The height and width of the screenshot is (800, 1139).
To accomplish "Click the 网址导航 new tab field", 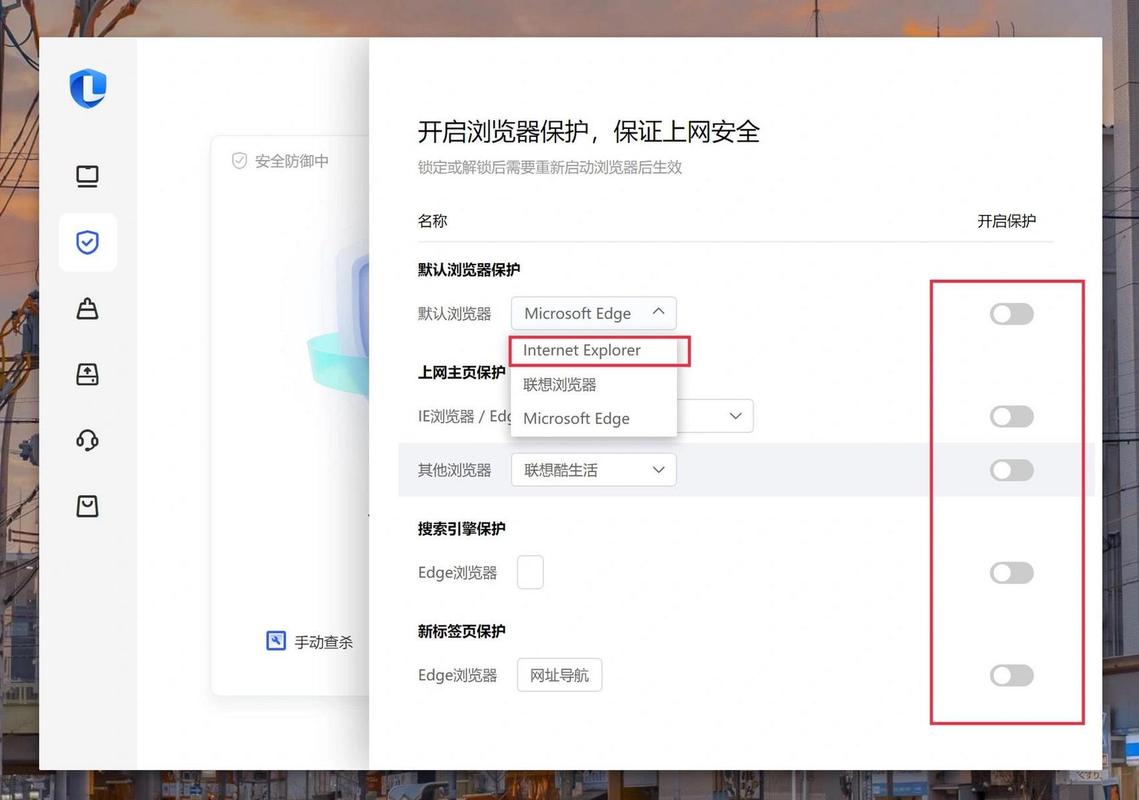I will click(x=559, y=675).
